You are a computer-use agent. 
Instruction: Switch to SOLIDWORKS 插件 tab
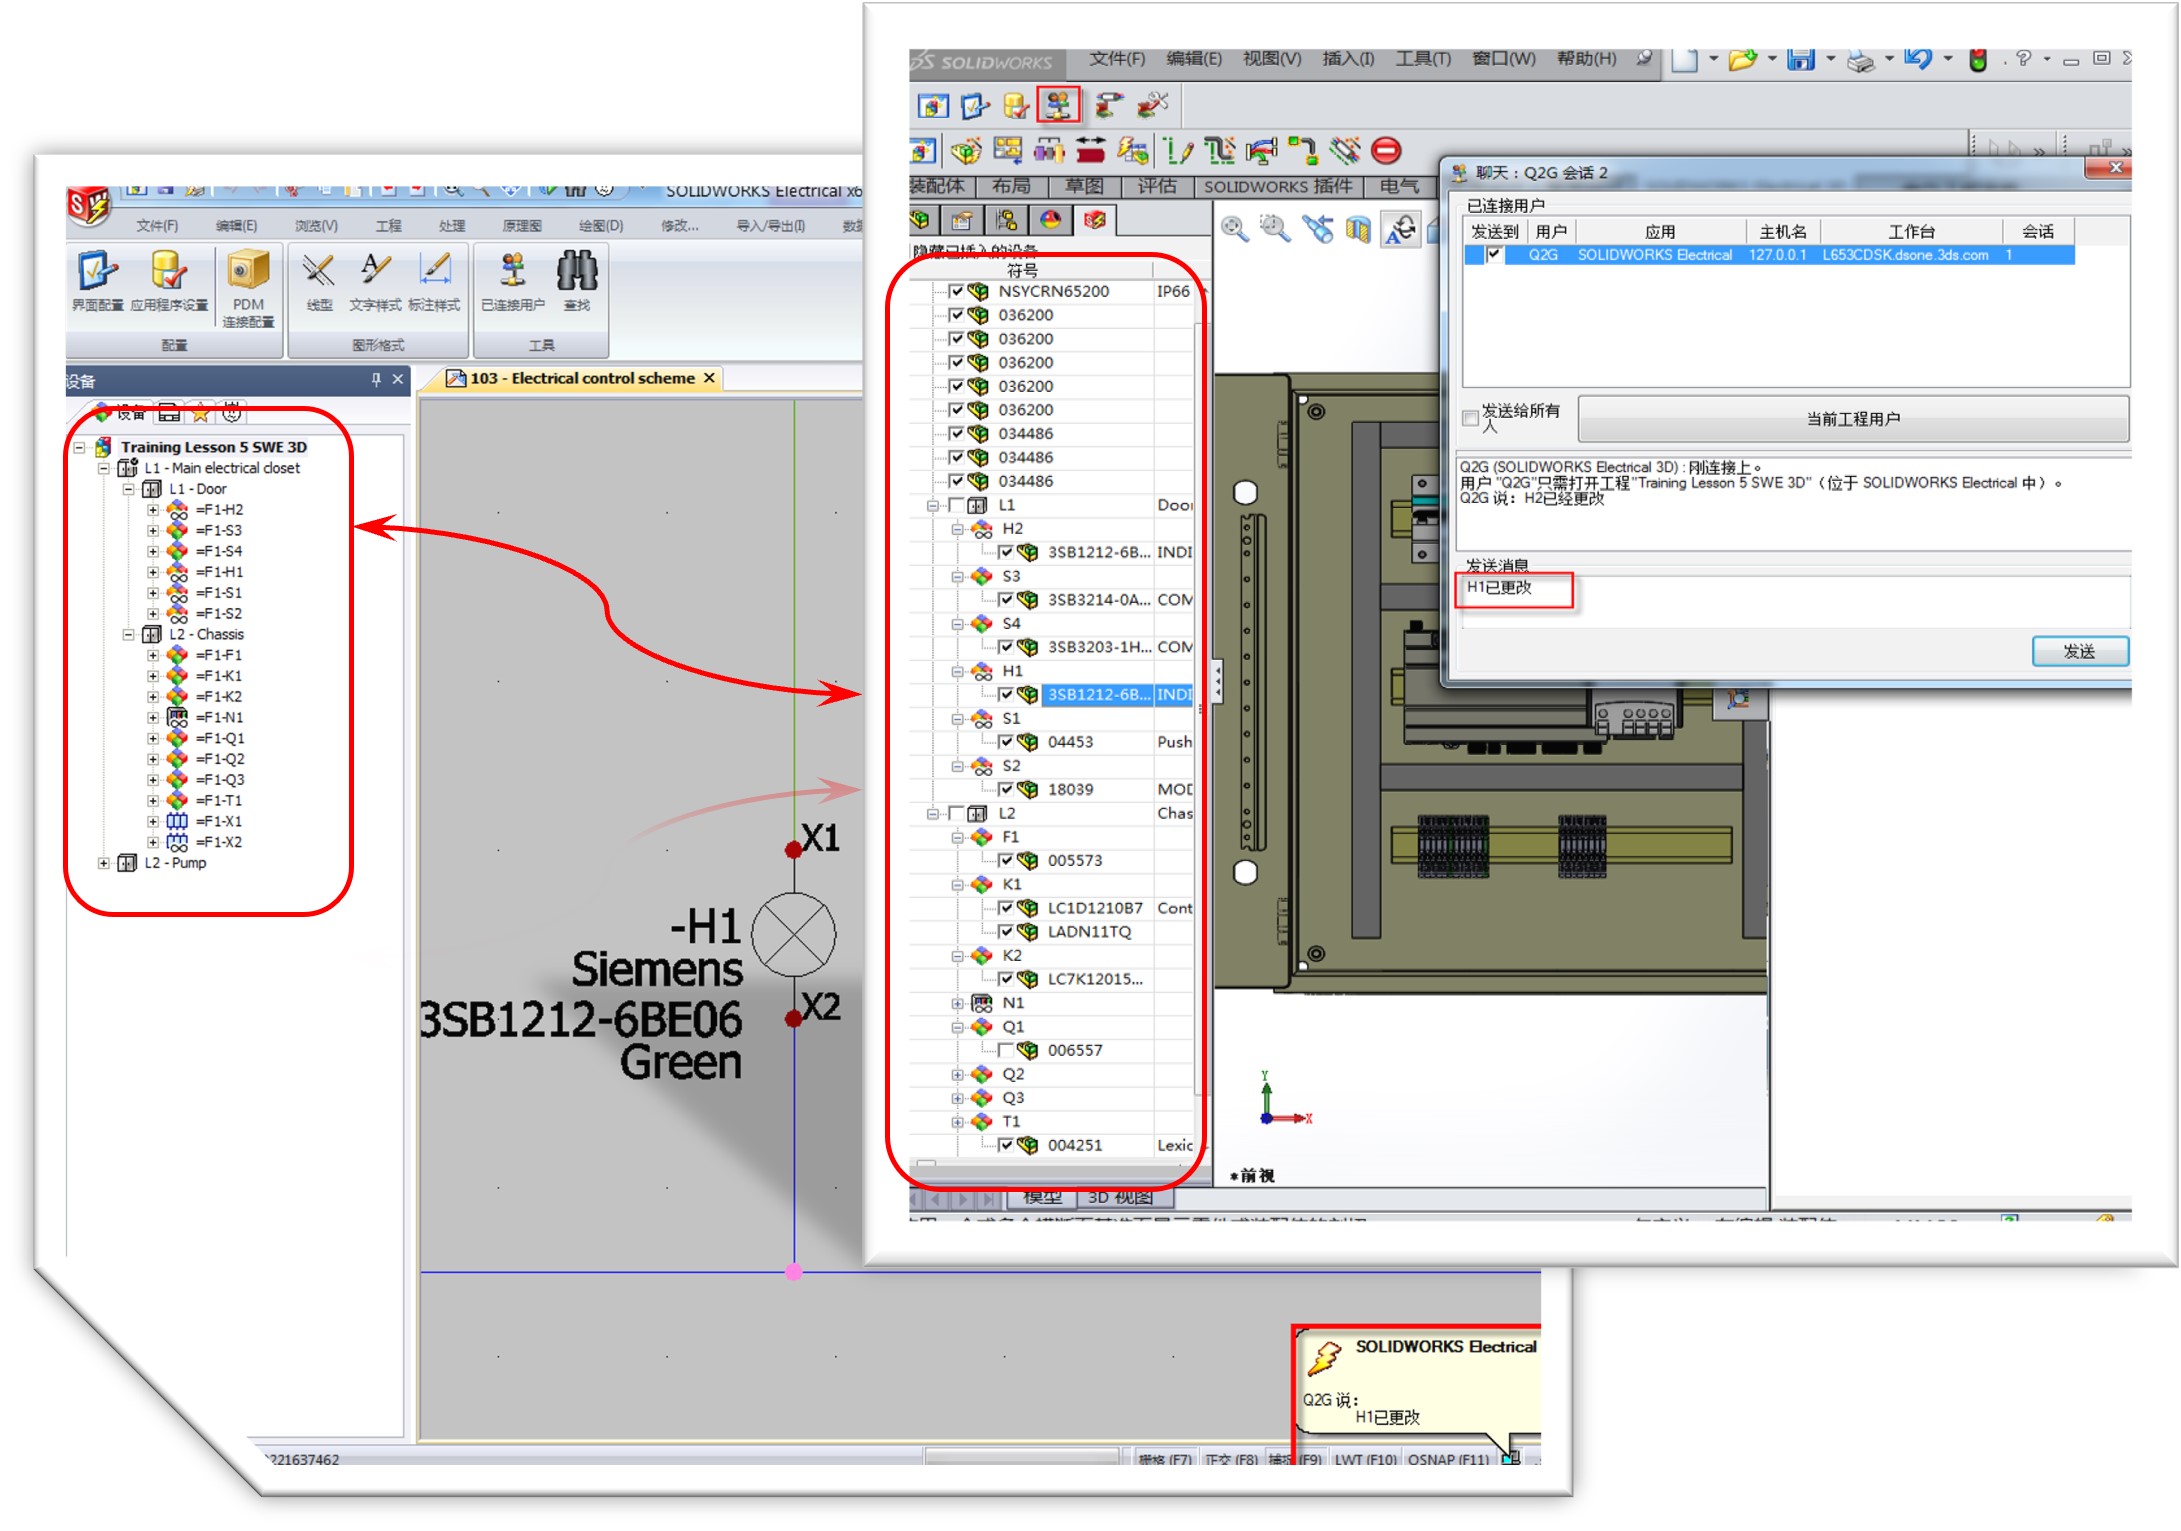pyautogui.click(x=1277, y=186)
